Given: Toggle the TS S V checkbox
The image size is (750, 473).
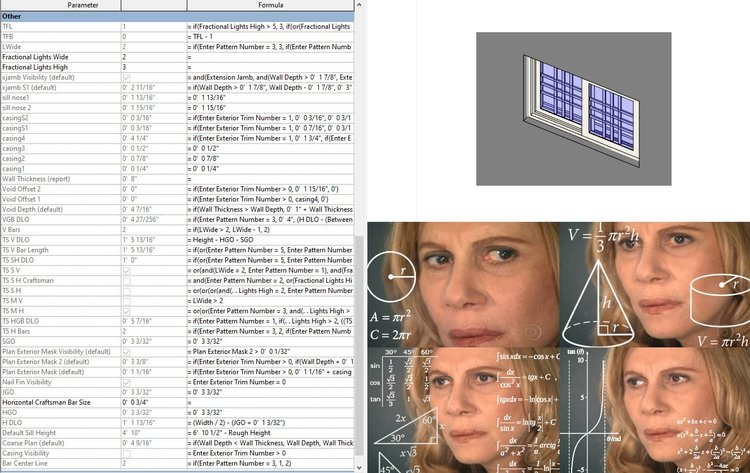Looking at the screenshot, I should point(125,270).
